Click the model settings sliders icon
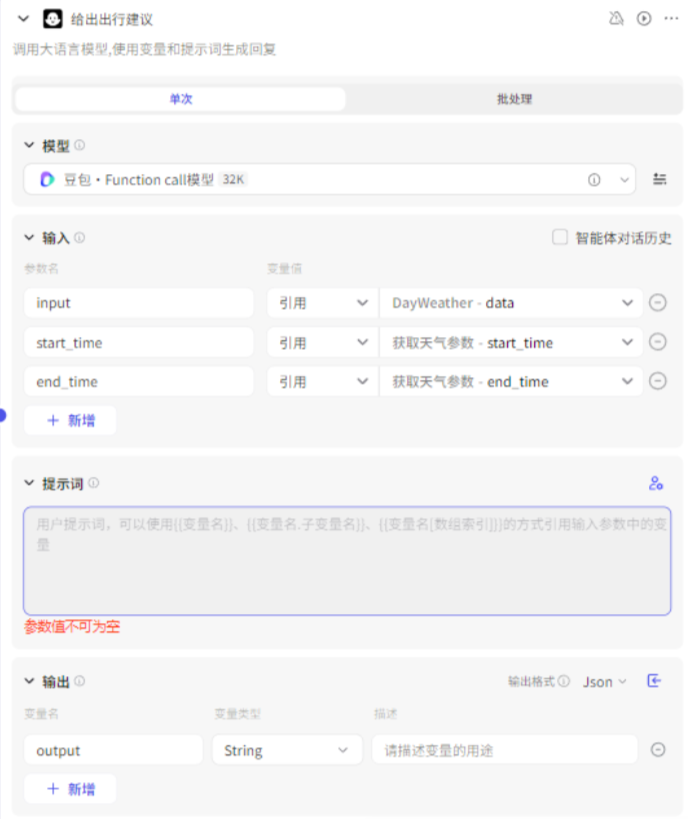Image resolution: width=688 pixels, height=819 pixels. click(659, 179)
